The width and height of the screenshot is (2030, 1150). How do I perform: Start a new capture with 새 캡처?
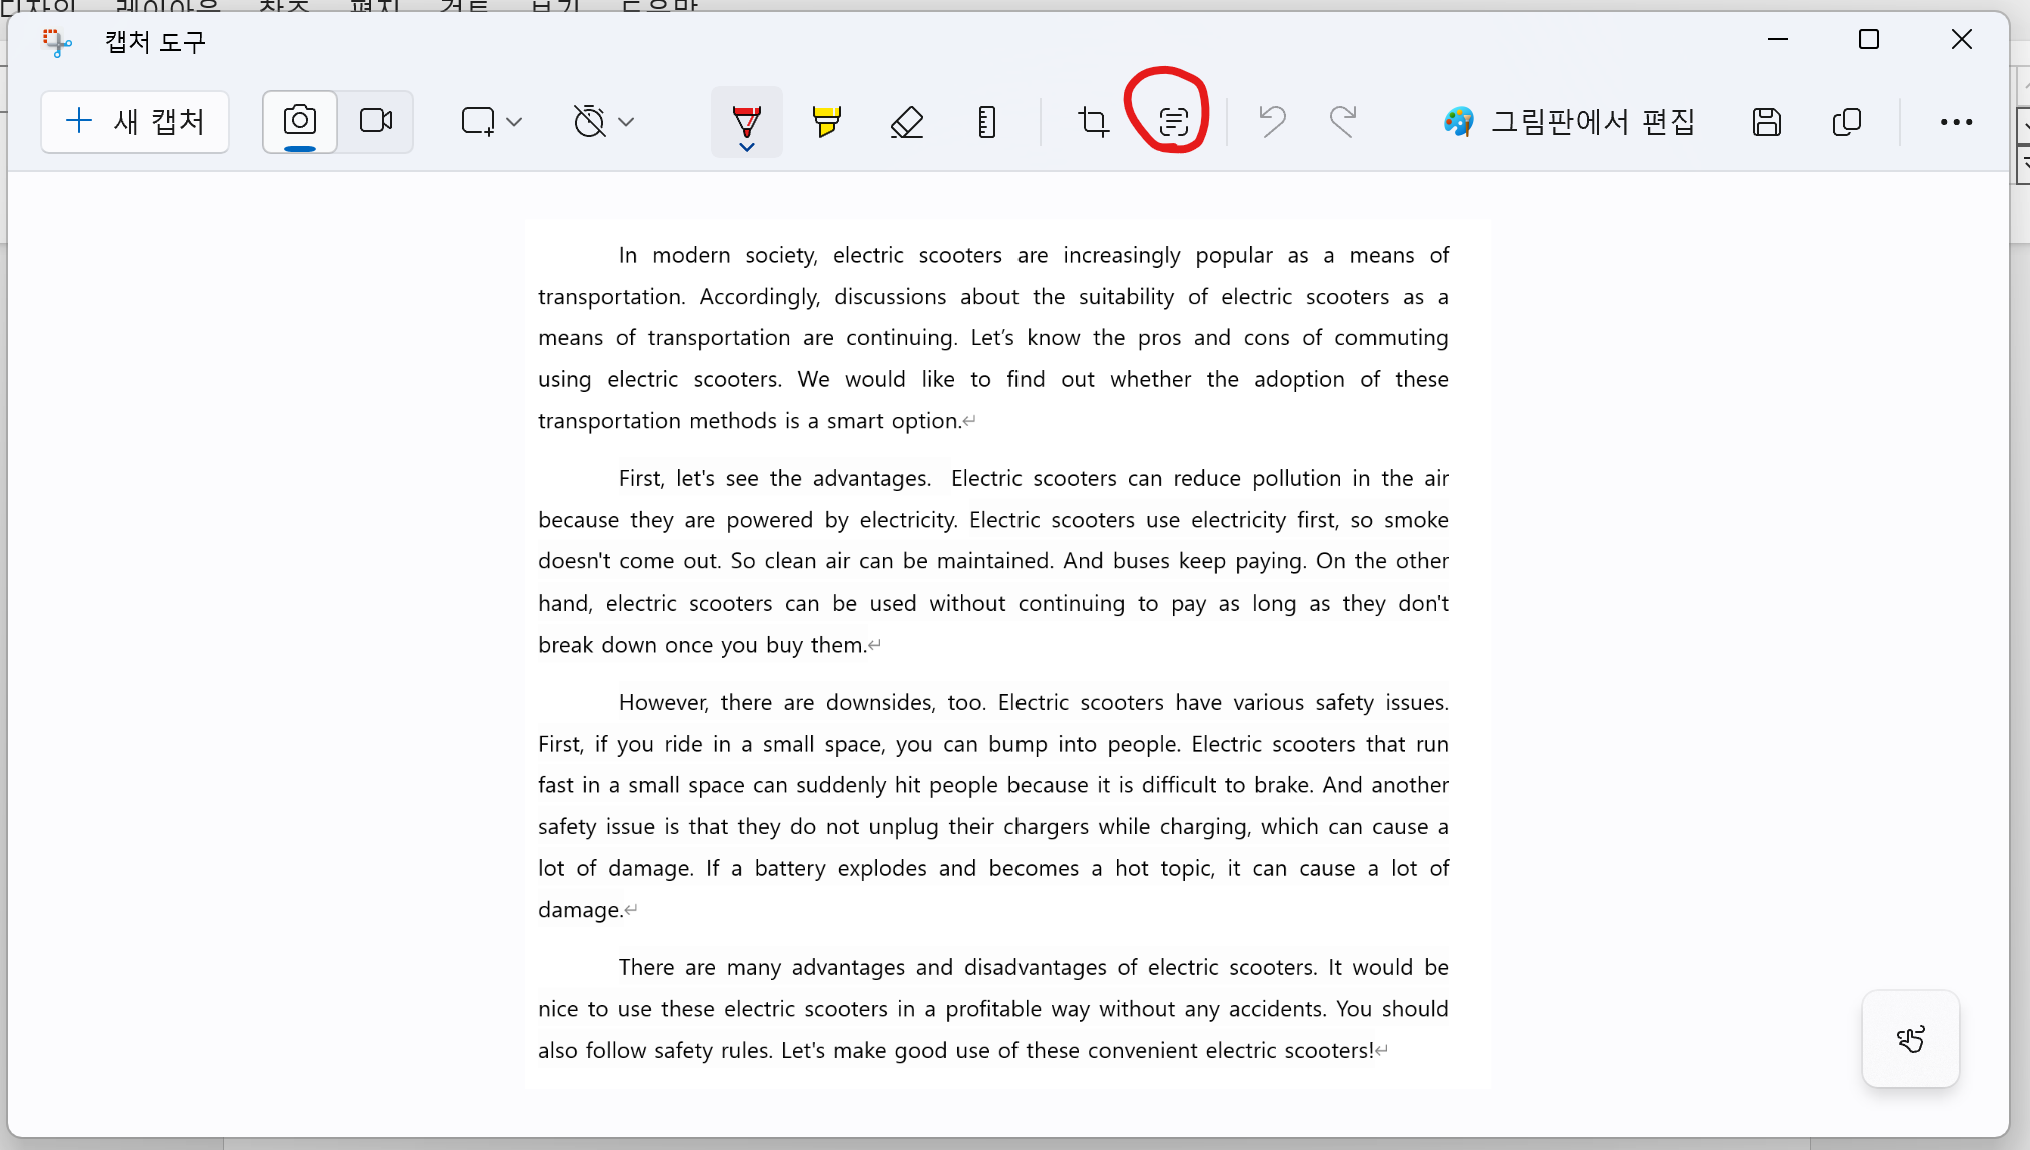click(x=135, y=122)
